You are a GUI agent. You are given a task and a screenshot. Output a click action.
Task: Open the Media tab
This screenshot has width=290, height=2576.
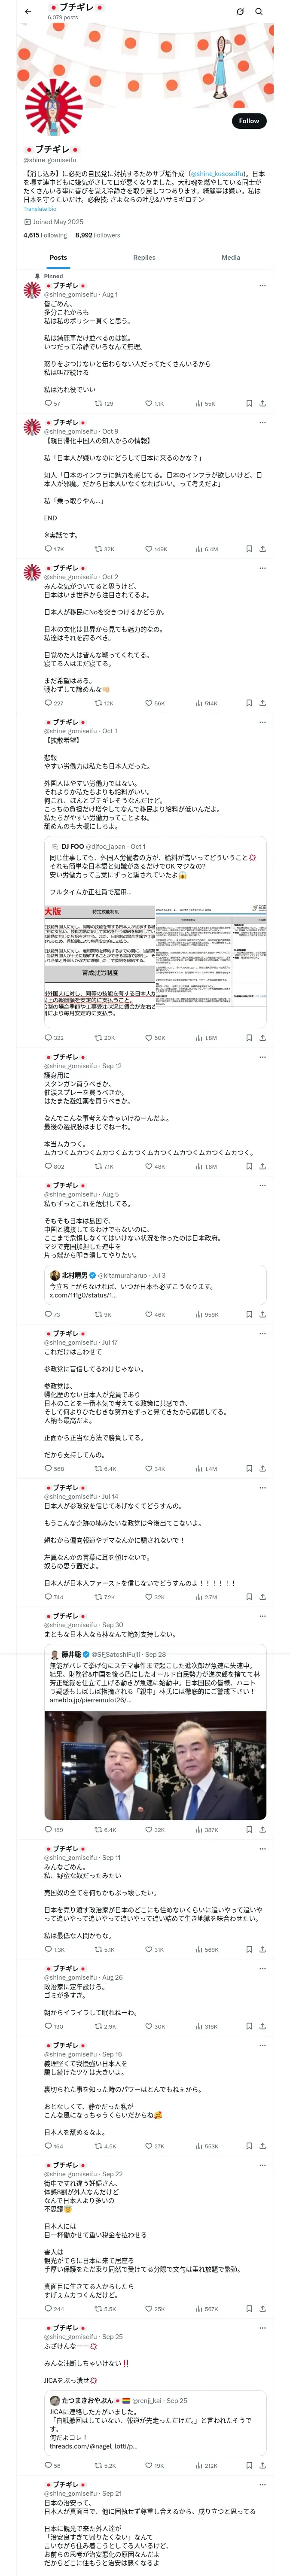click(230, 258)
